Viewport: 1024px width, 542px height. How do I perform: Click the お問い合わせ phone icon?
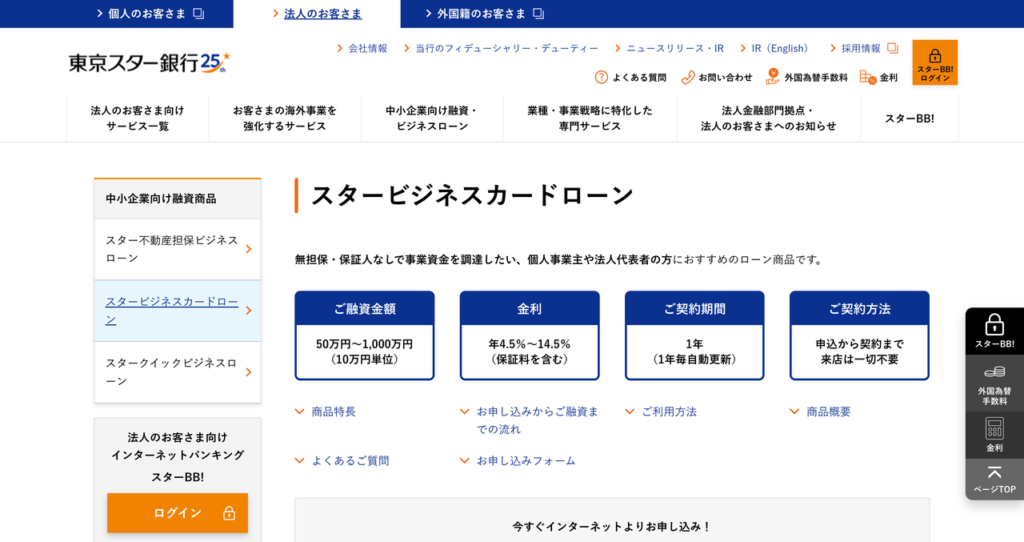coord(688,77)
